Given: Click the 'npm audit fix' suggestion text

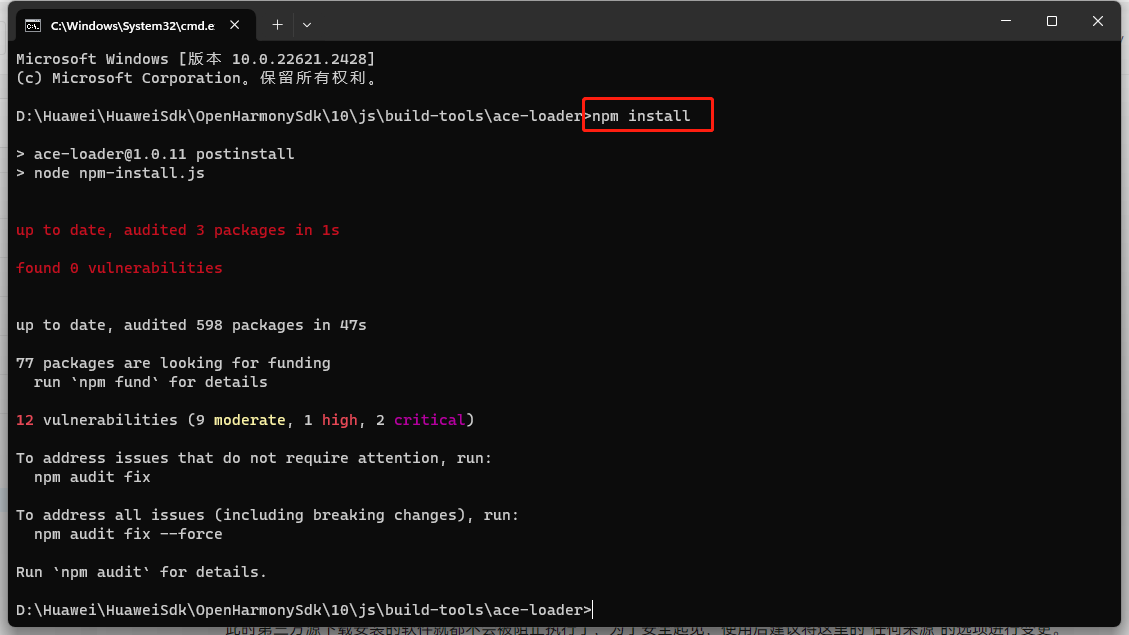Looking at the screenshot, I should [92, 476].
